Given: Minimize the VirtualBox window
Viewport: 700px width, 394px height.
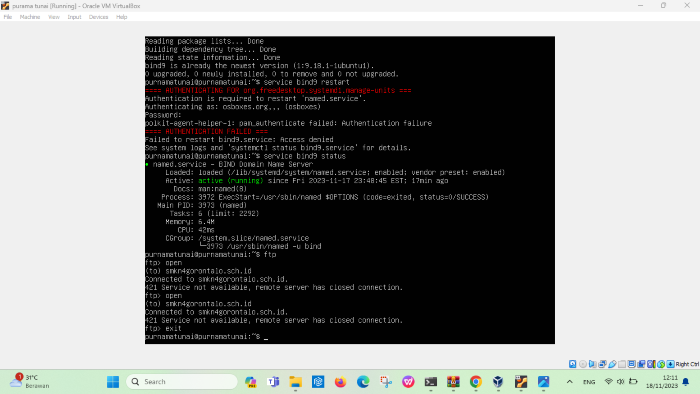Looking at the screenshot, I should 640,5.
